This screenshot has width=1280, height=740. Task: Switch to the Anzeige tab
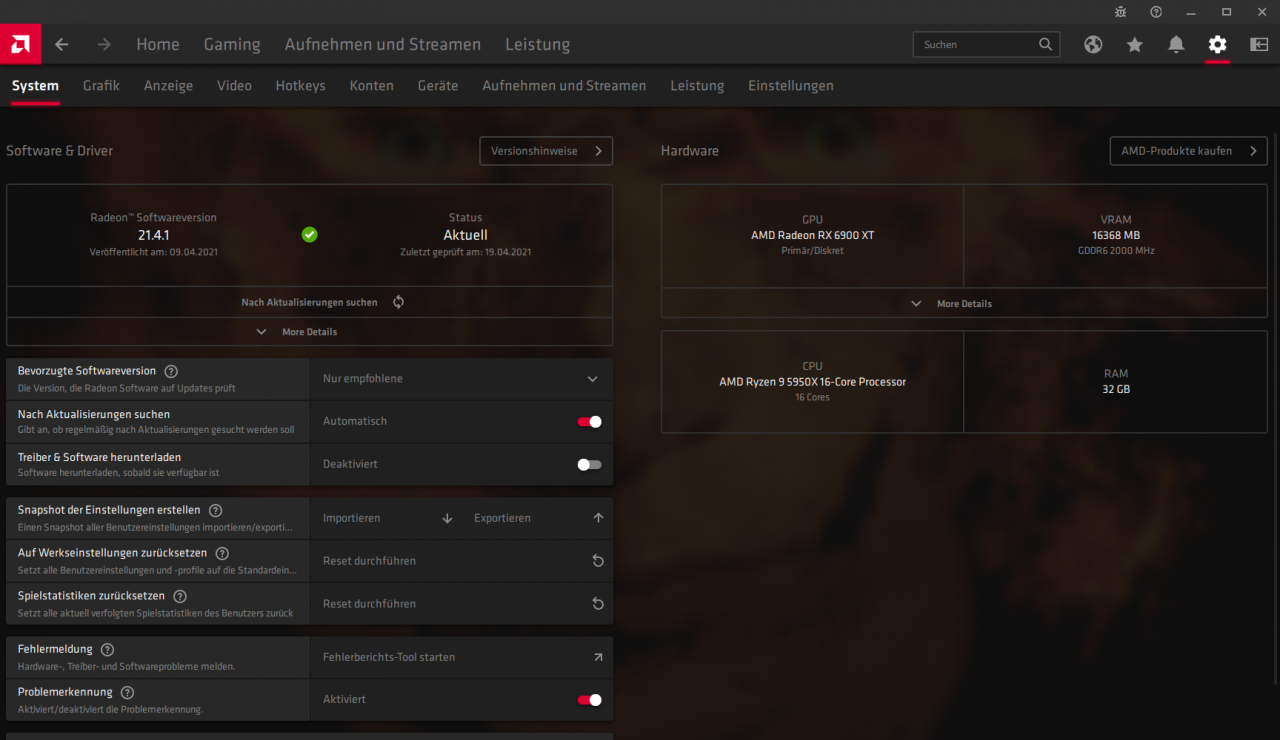pyautogui.click(x=168, y=86)
